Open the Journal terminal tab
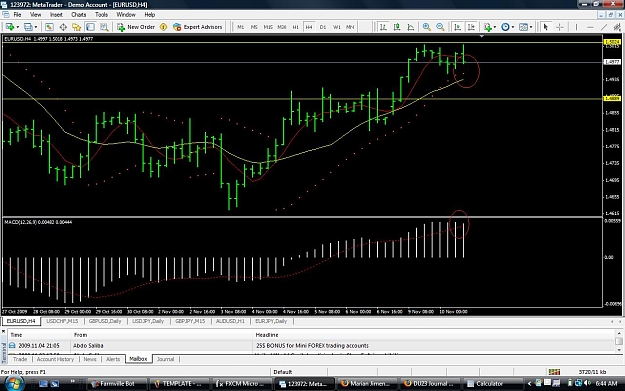Viewport: 625px width, 391px height. pos(165,359)
